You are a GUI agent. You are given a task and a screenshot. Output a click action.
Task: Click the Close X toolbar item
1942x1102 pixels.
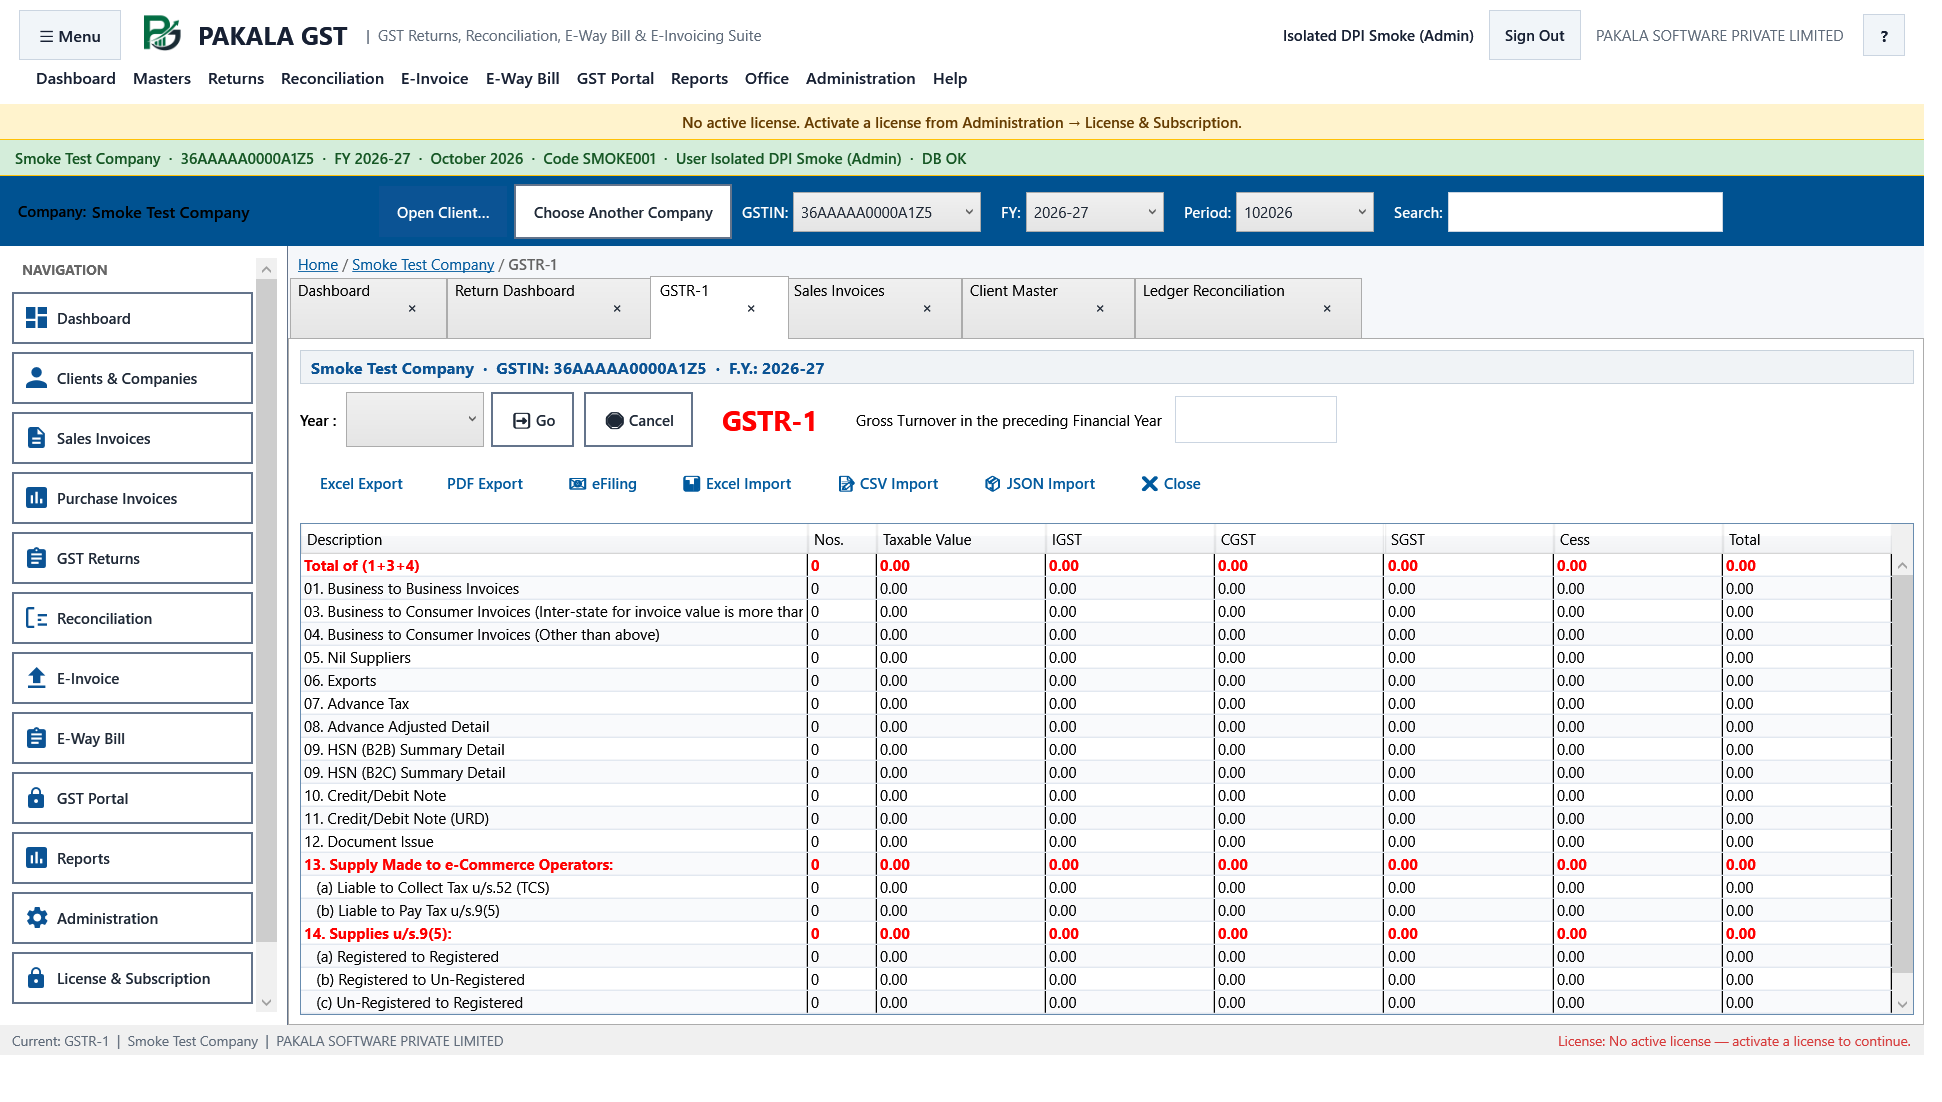pos(1170,484)
